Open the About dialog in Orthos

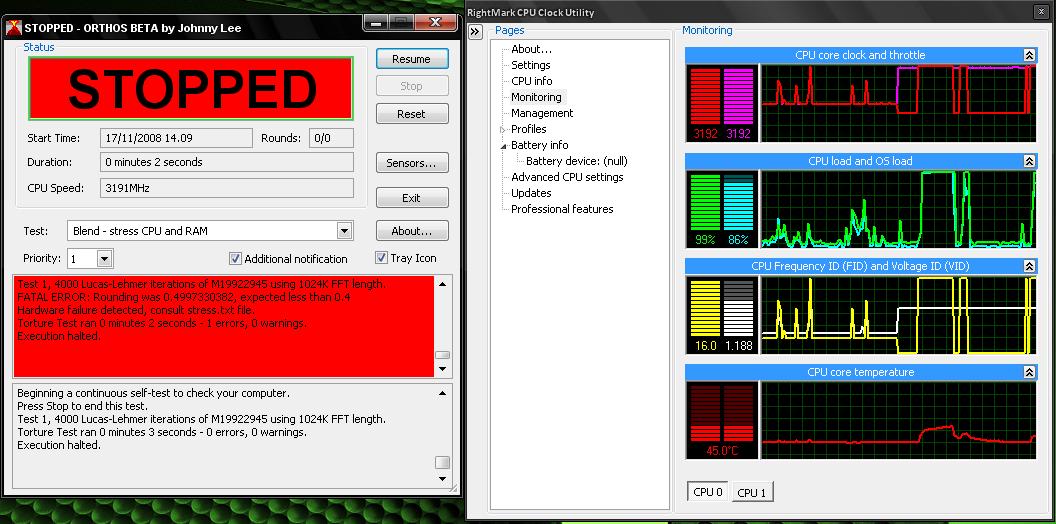411,231
